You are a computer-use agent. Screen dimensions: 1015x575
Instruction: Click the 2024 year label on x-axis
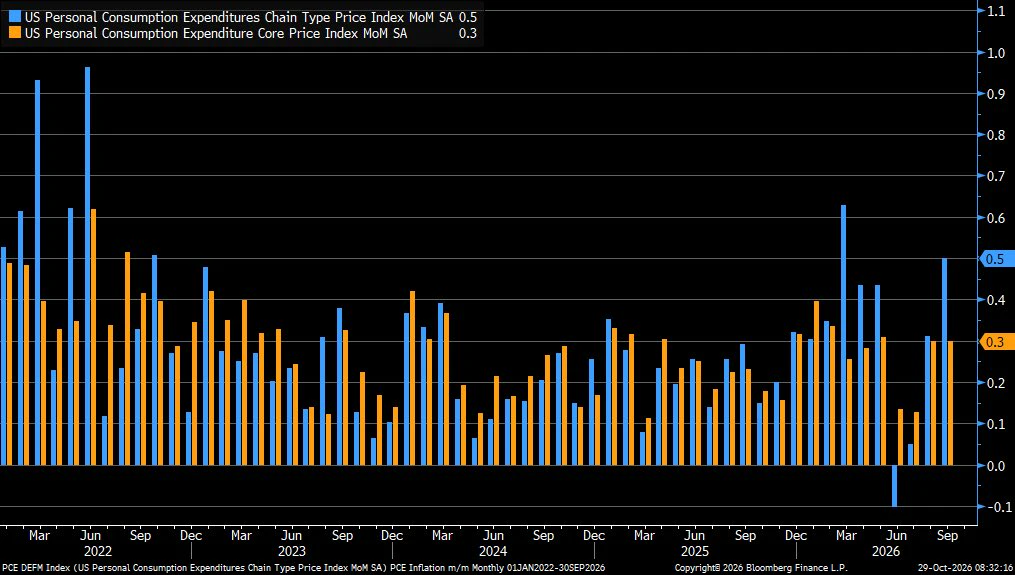tap(493, 552)
